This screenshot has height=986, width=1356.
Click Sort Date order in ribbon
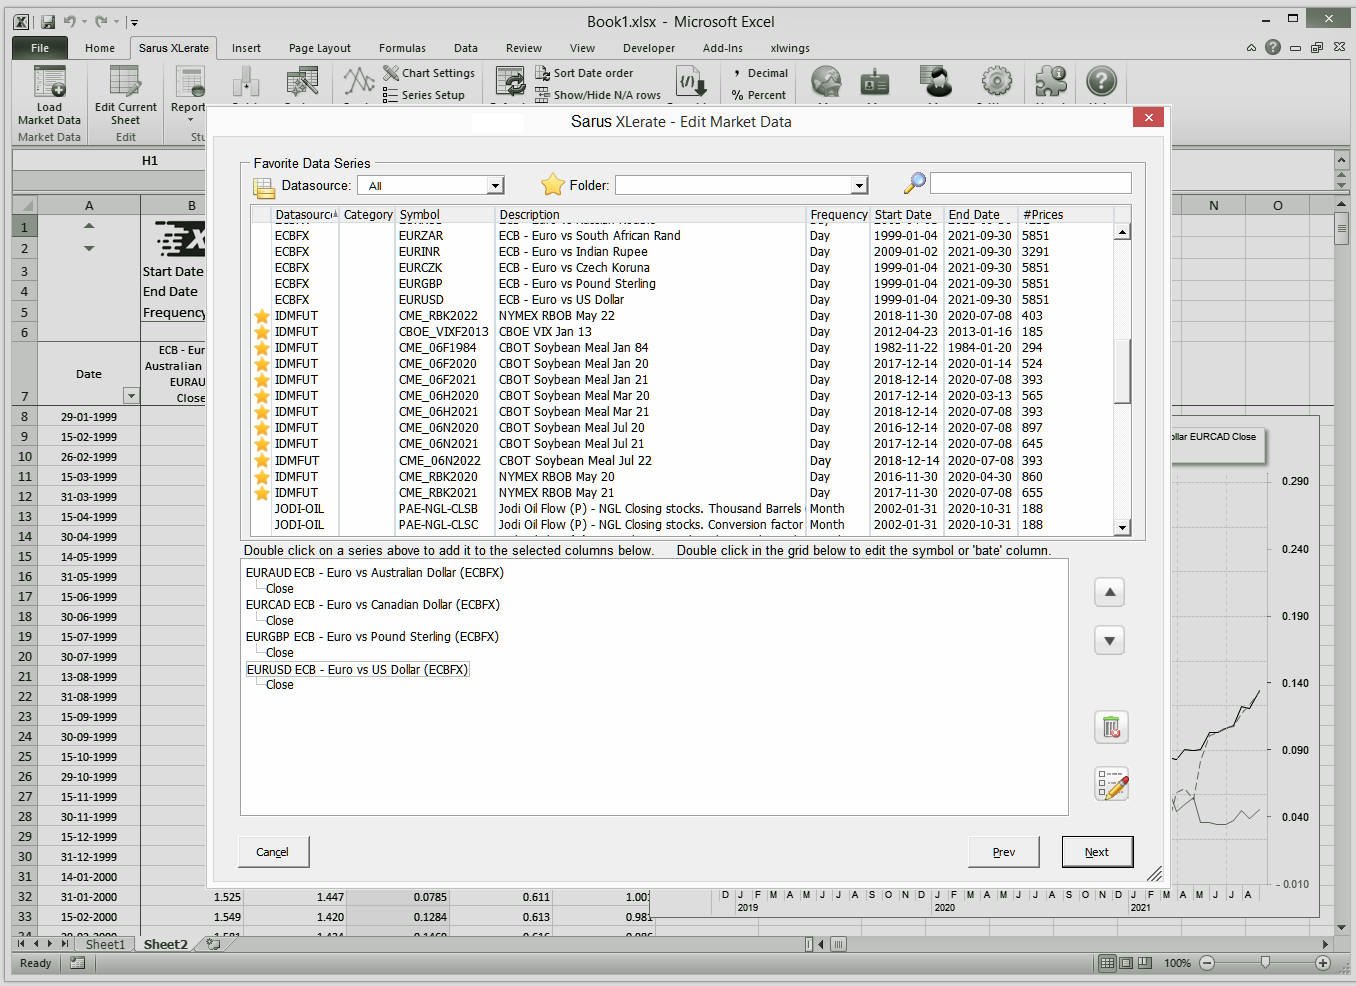[592, 73]
